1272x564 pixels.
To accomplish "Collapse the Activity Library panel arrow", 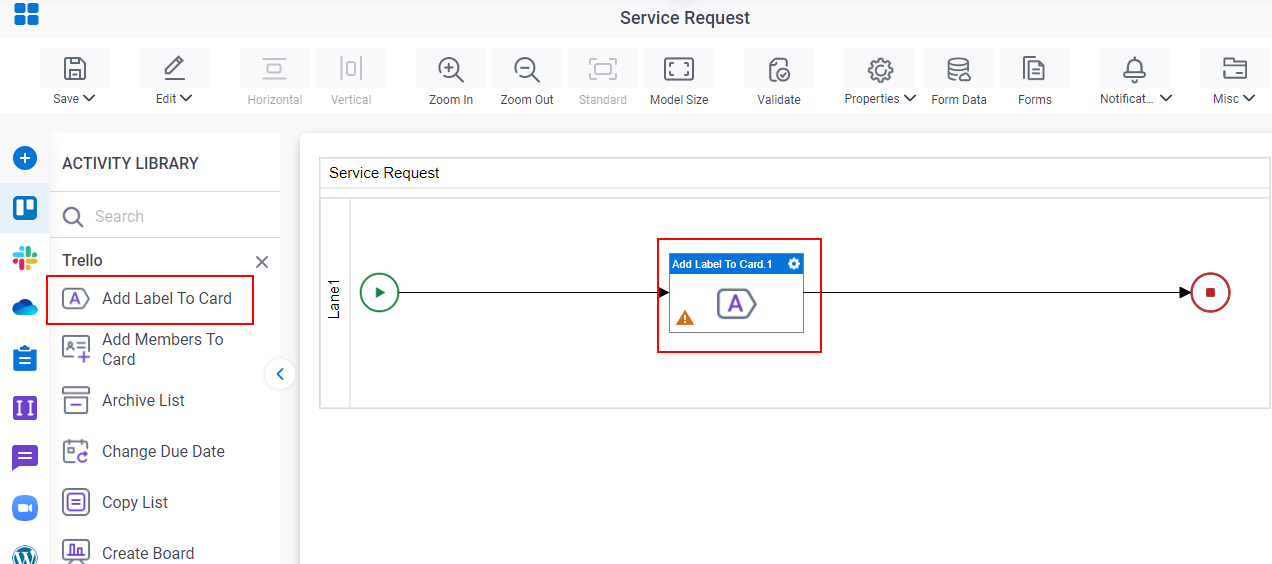I will click(280, 374).
